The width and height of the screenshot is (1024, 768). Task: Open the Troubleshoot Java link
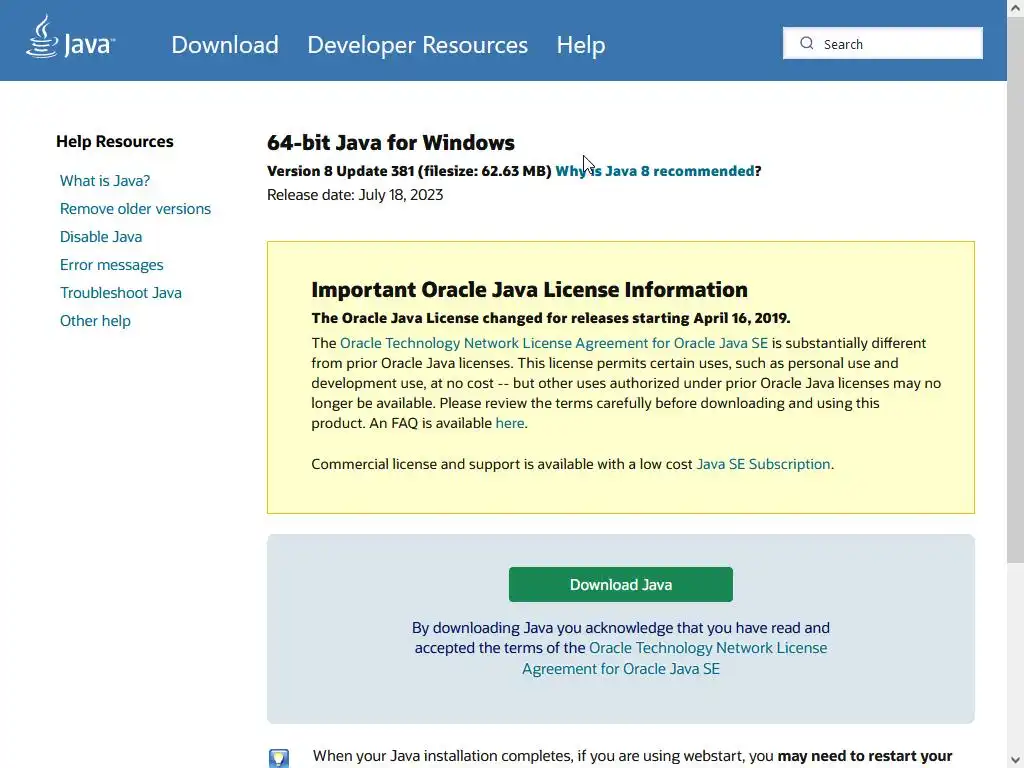click(x=120, y=293)
